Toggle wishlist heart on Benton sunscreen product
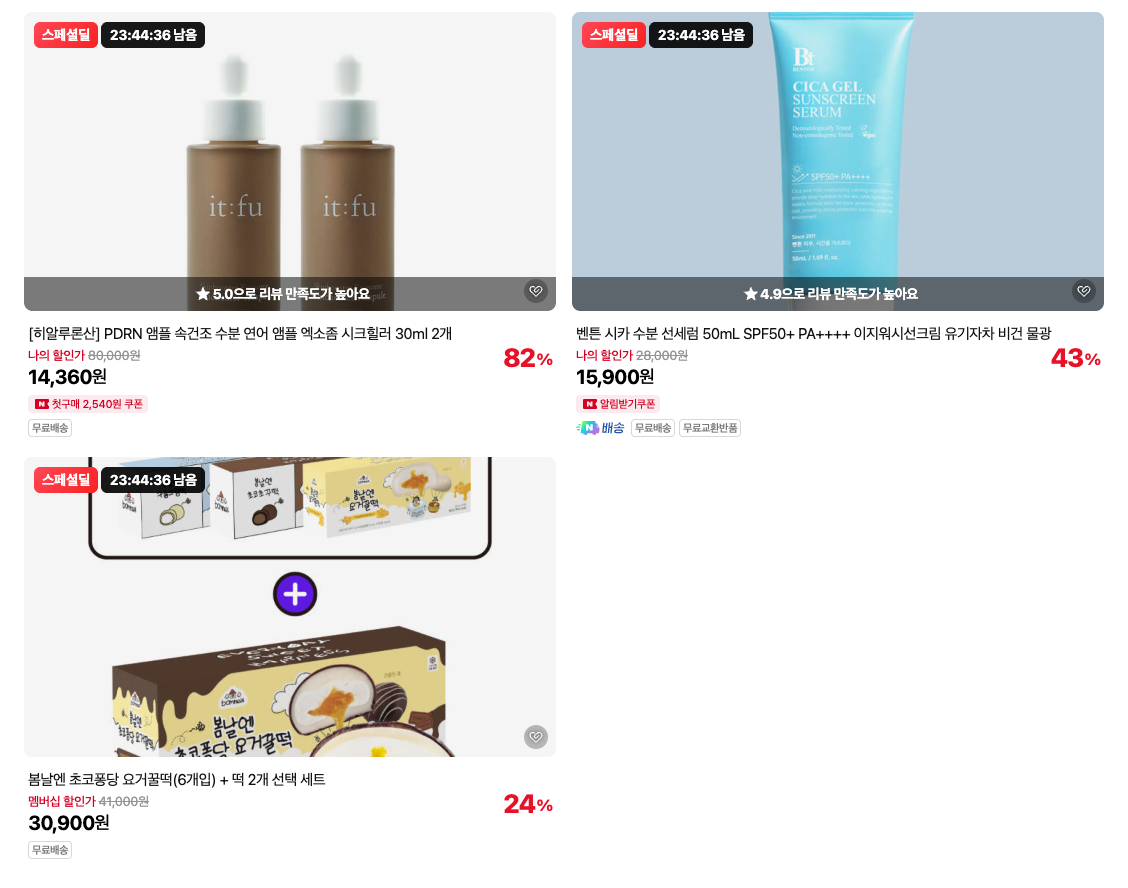Screen dimensions: 1128x888 [x=1083, y=291]
